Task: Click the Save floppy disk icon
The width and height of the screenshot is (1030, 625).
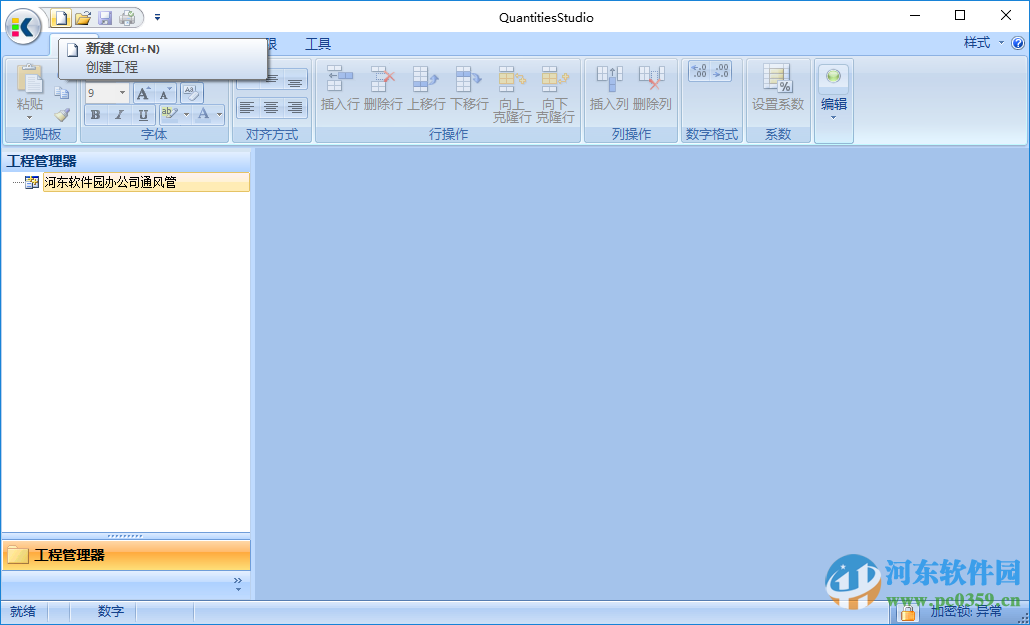Action: (x=105, y=18)
